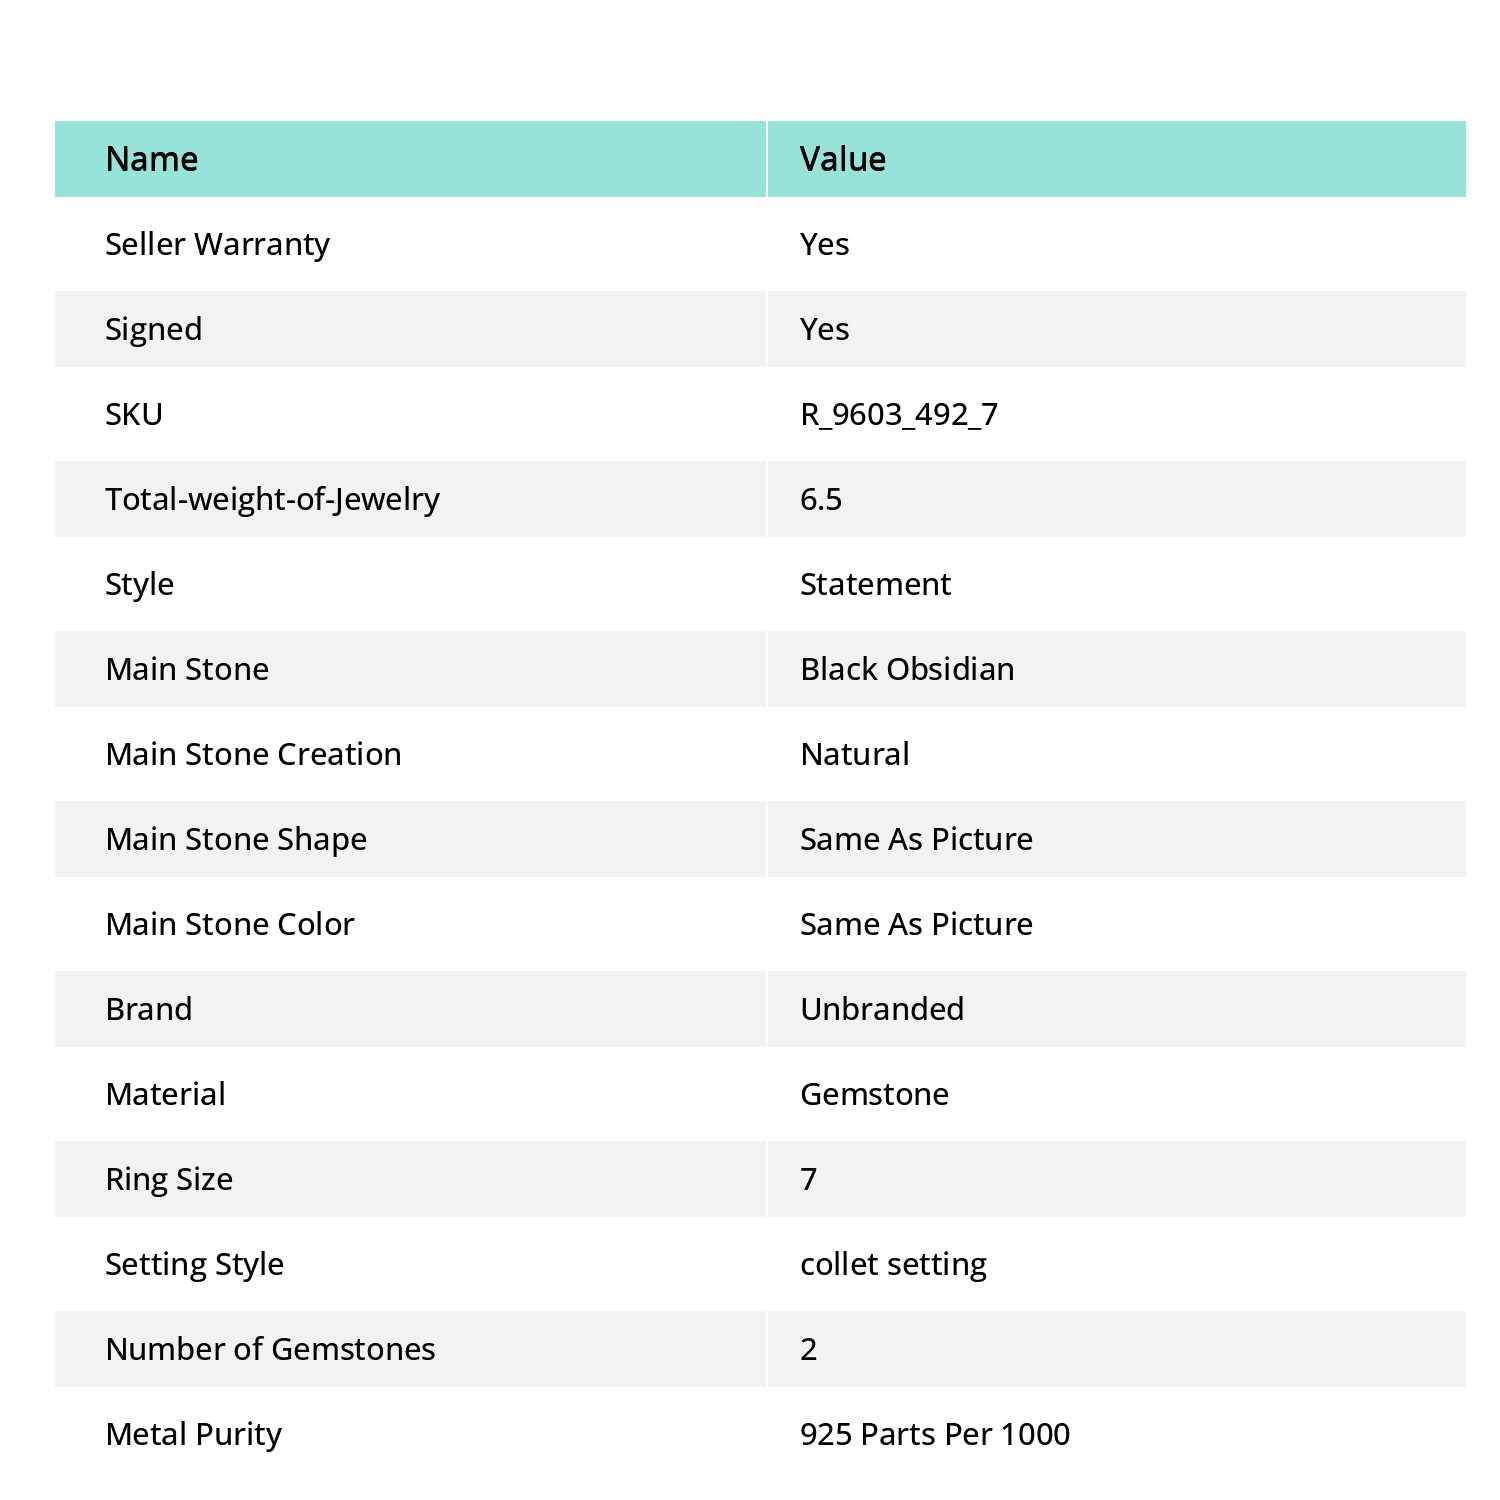Click Same As Picture in Main Stone Color row
The width and height of the screenshot is (1500, 1500).
point(916,924)
